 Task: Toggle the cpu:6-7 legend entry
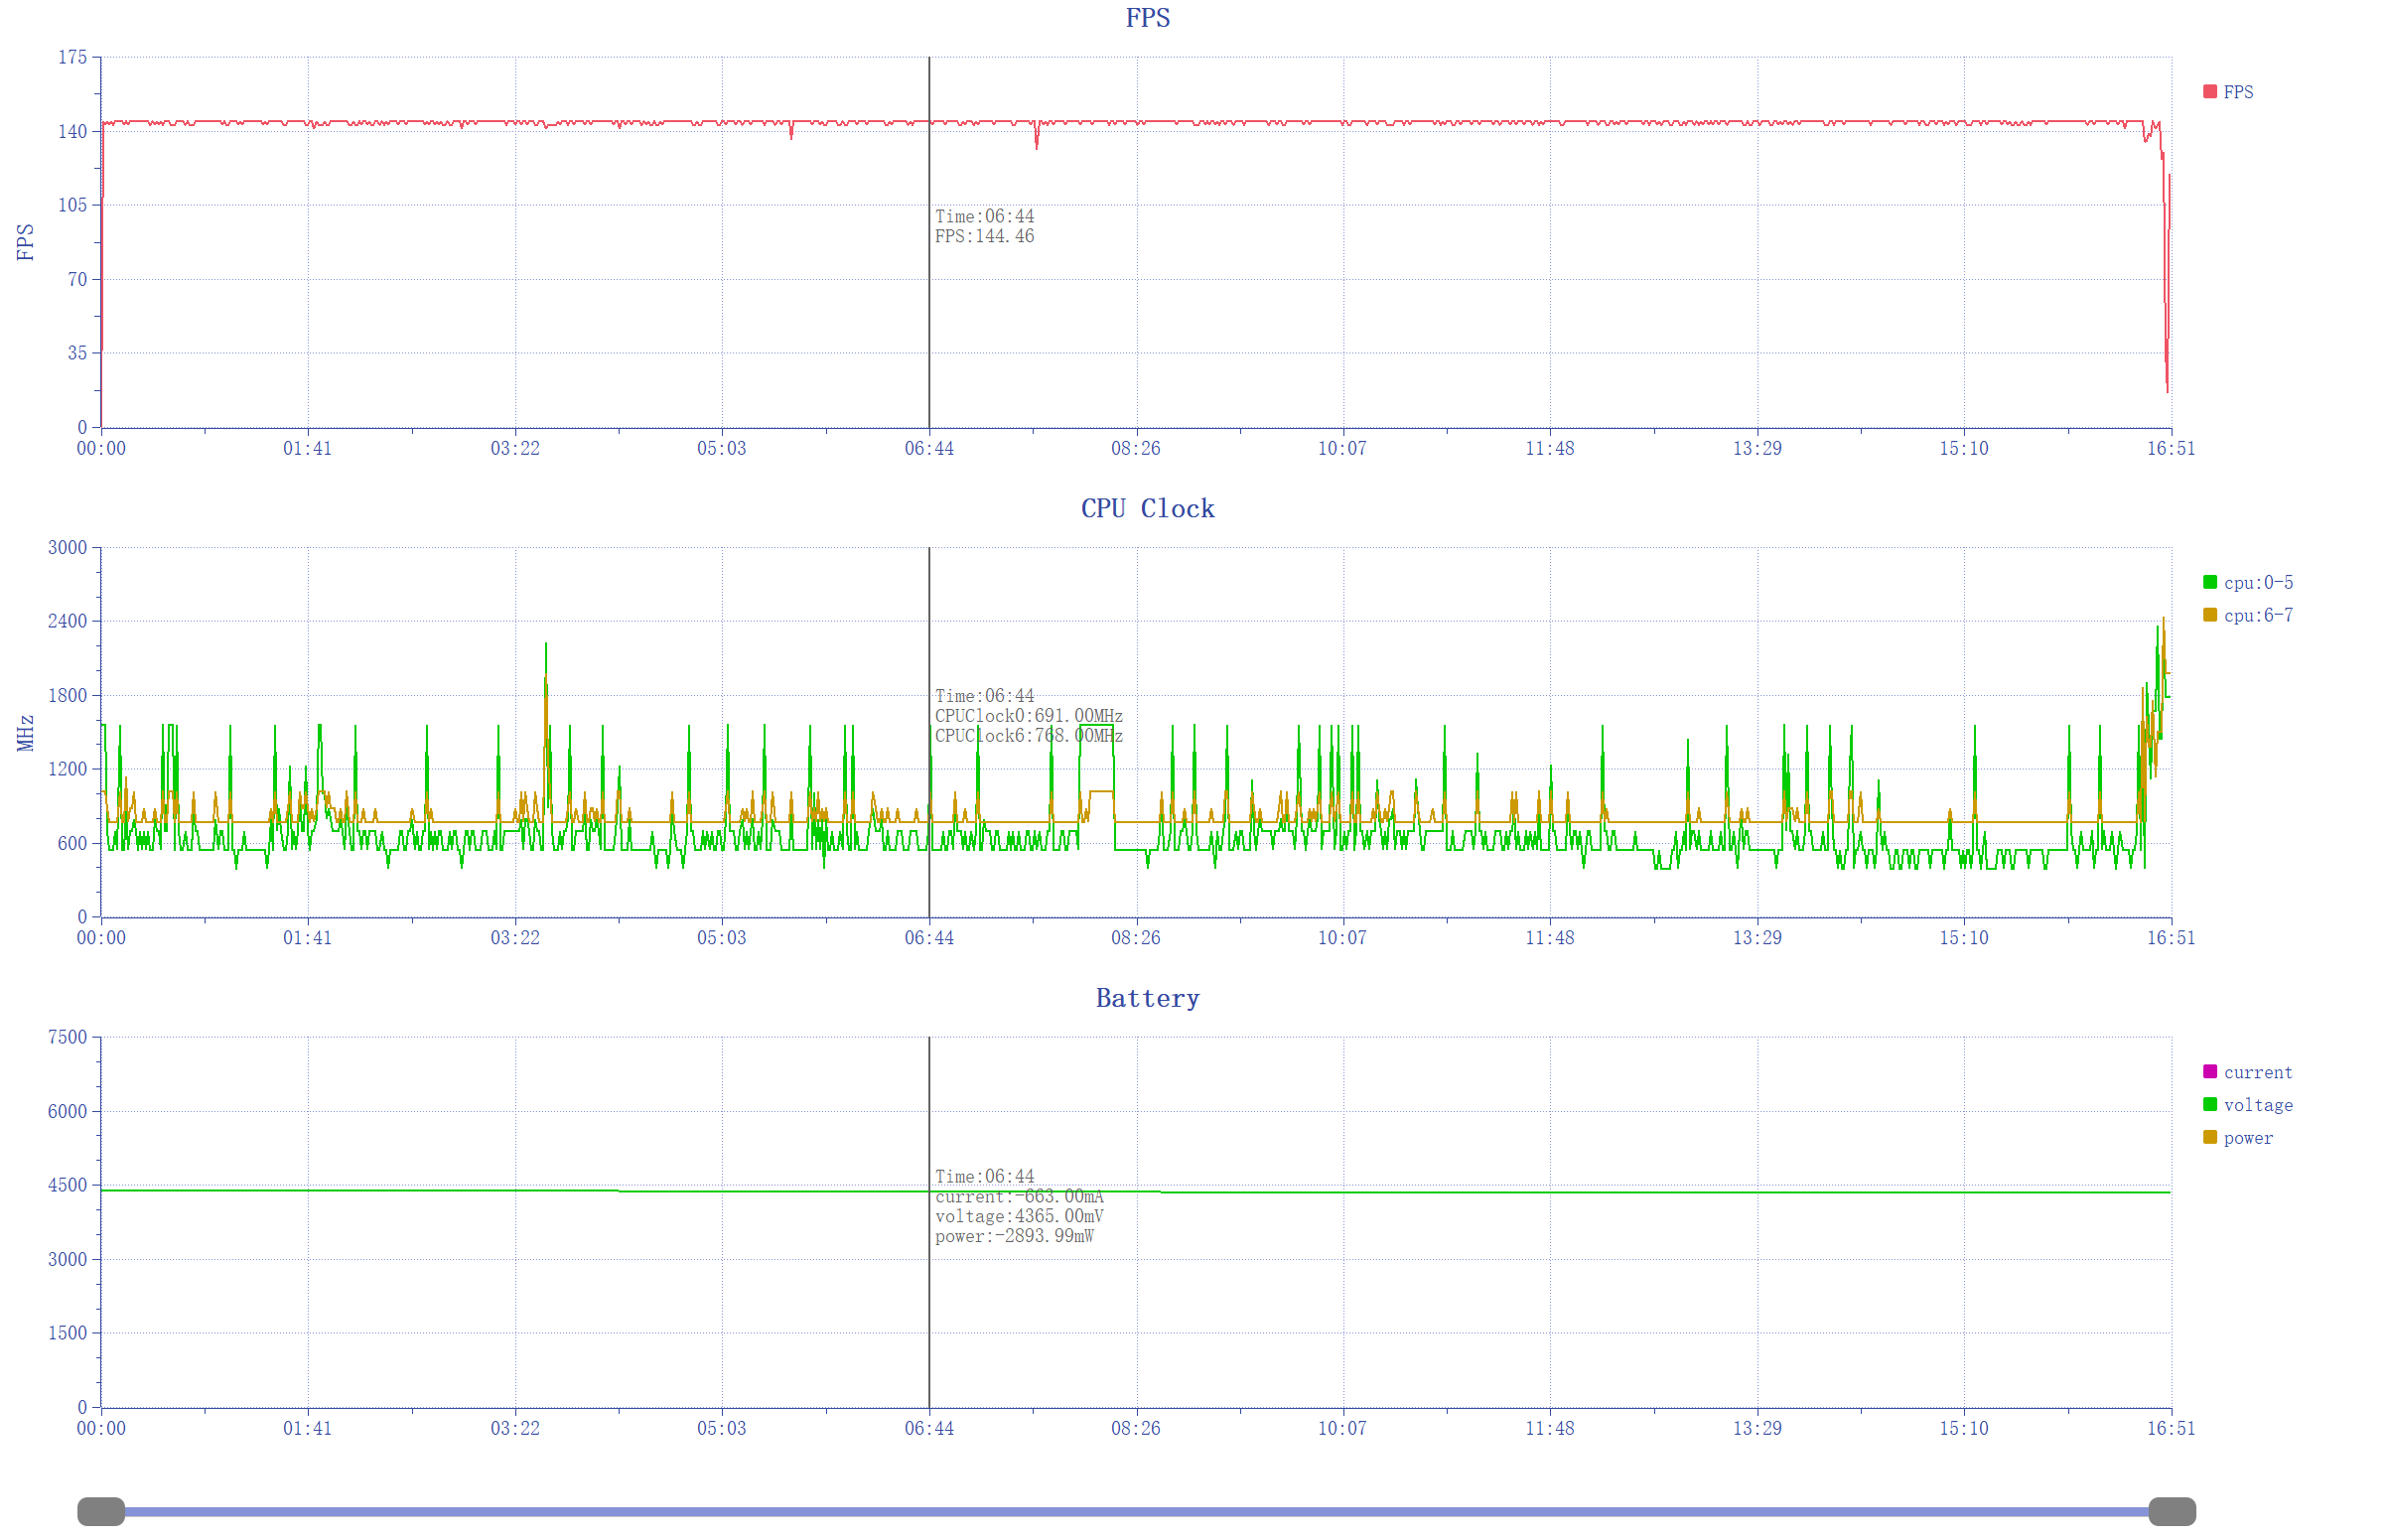2257,616
